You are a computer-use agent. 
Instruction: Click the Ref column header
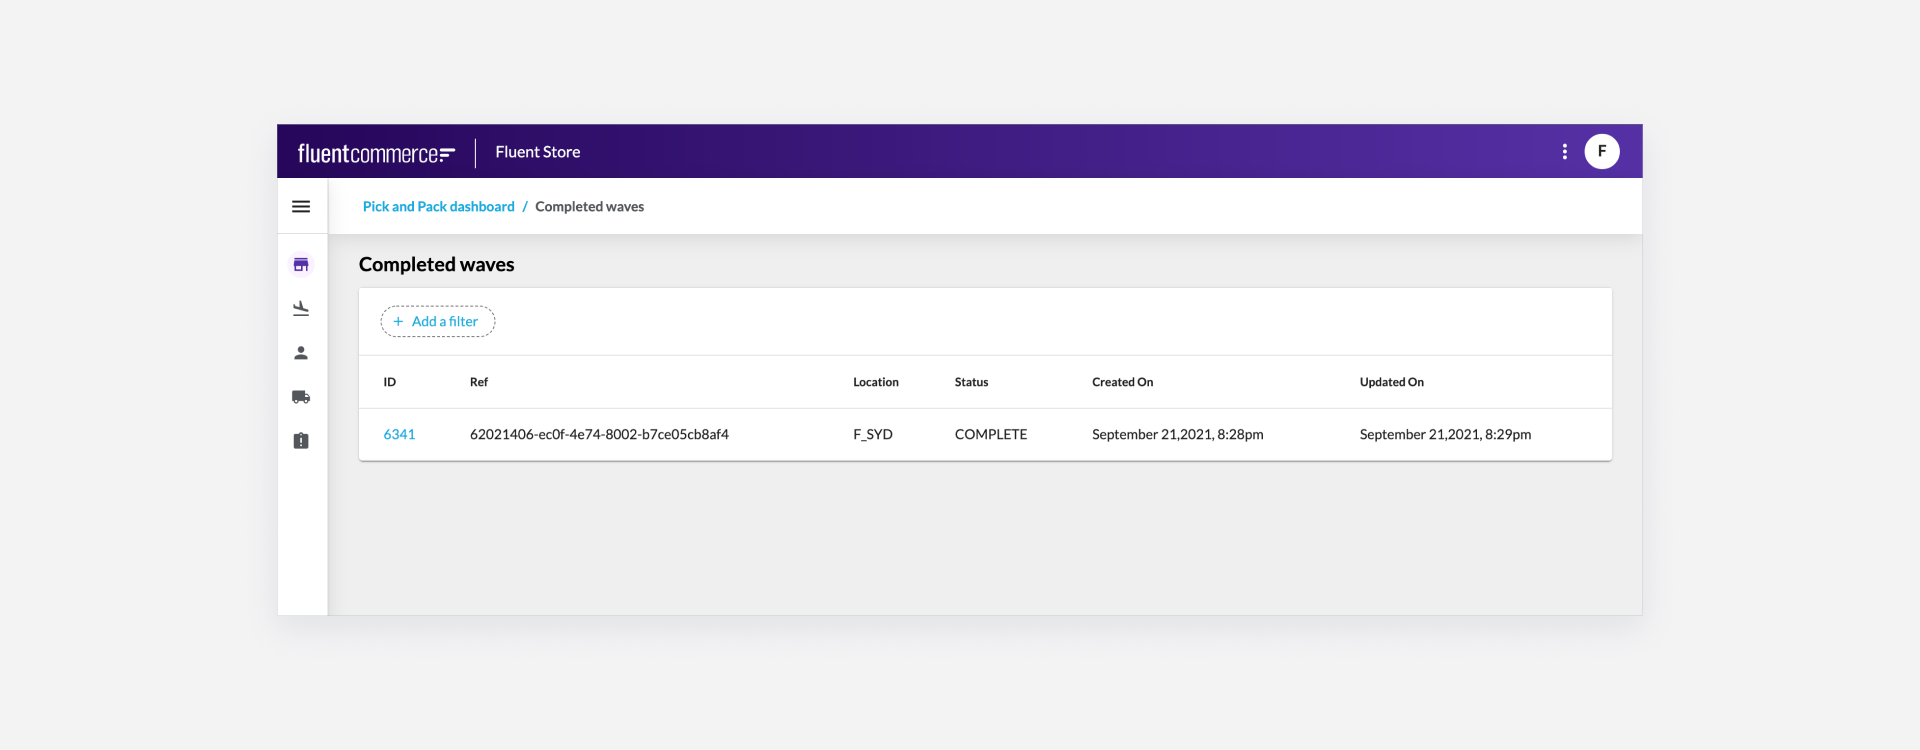pos(479,382)
